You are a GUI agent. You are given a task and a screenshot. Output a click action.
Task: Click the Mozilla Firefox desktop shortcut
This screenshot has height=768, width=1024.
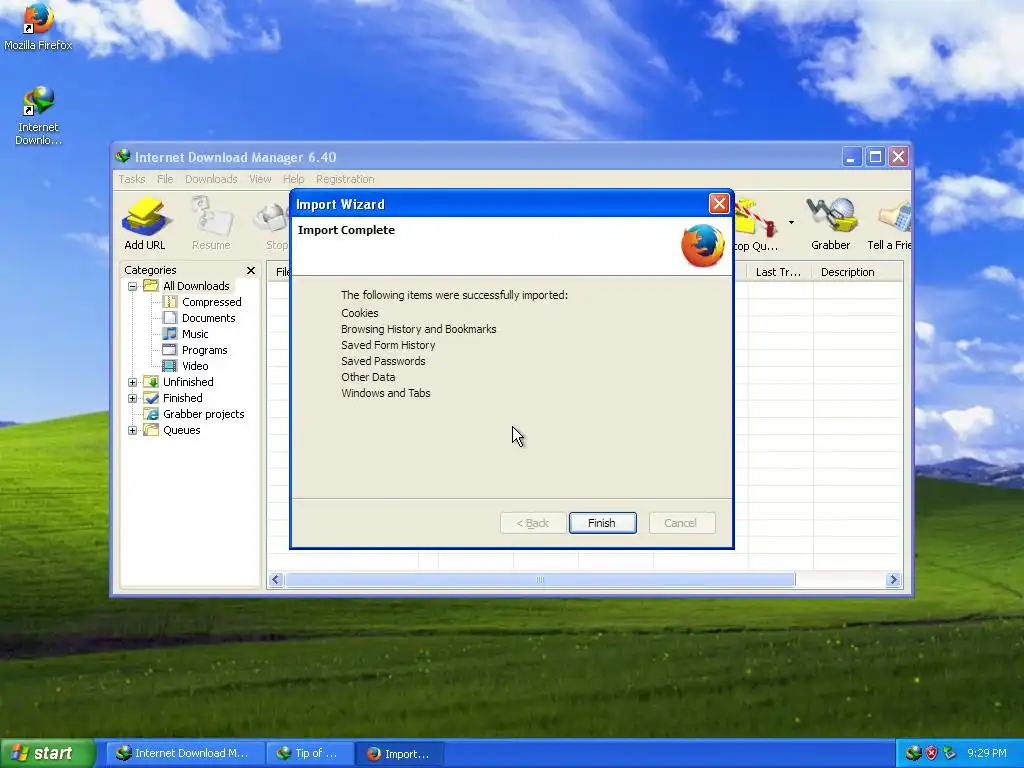point(38,26)
